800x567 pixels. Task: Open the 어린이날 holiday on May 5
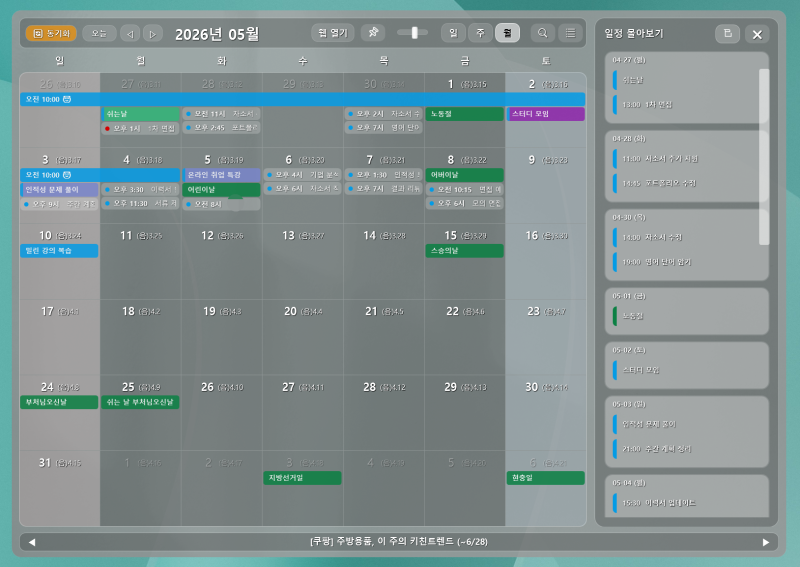221,189
